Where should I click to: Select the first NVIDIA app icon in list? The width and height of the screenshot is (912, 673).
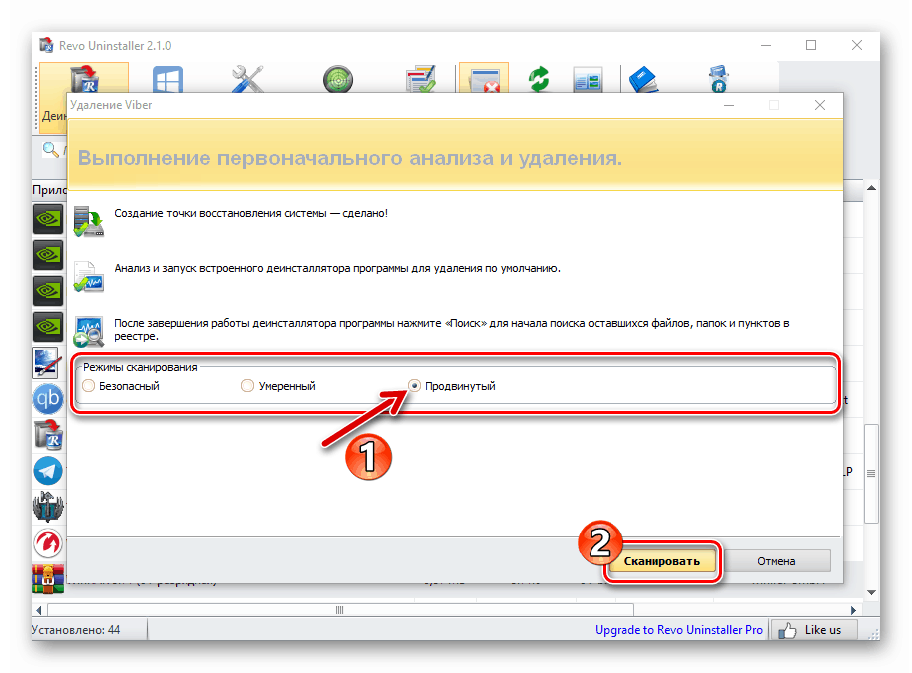coord(48,219)
